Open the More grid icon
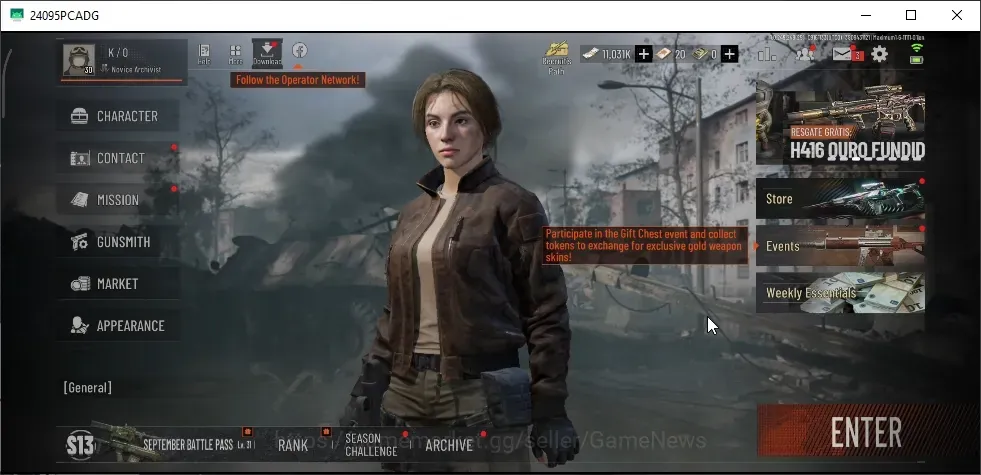 pyautogui.click(x=235, y=54)
